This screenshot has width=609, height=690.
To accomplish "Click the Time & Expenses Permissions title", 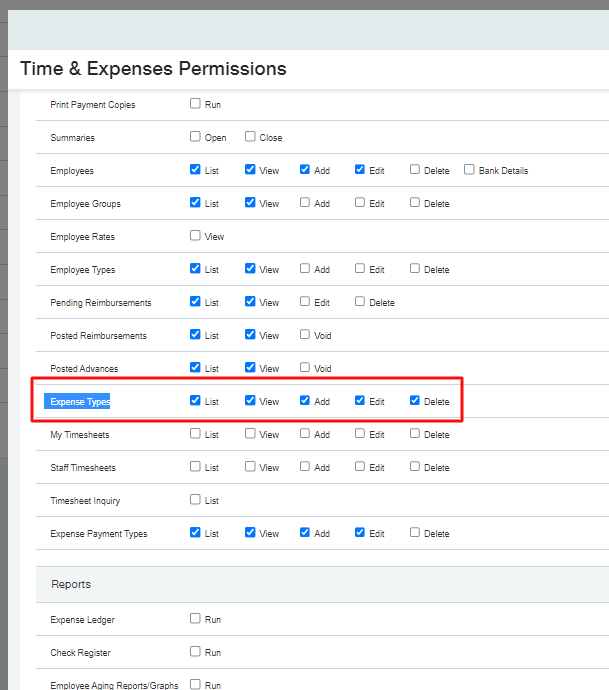I will pos(153,69).
